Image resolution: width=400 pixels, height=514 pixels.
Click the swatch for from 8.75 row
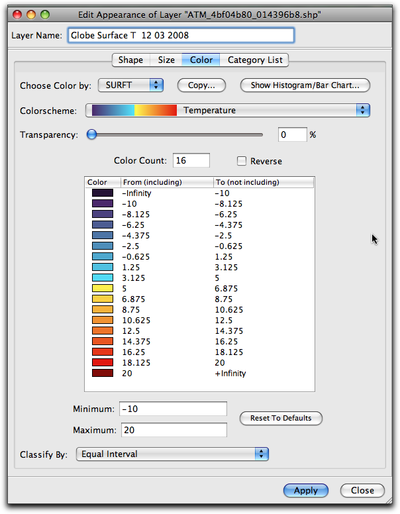[103, 310]
